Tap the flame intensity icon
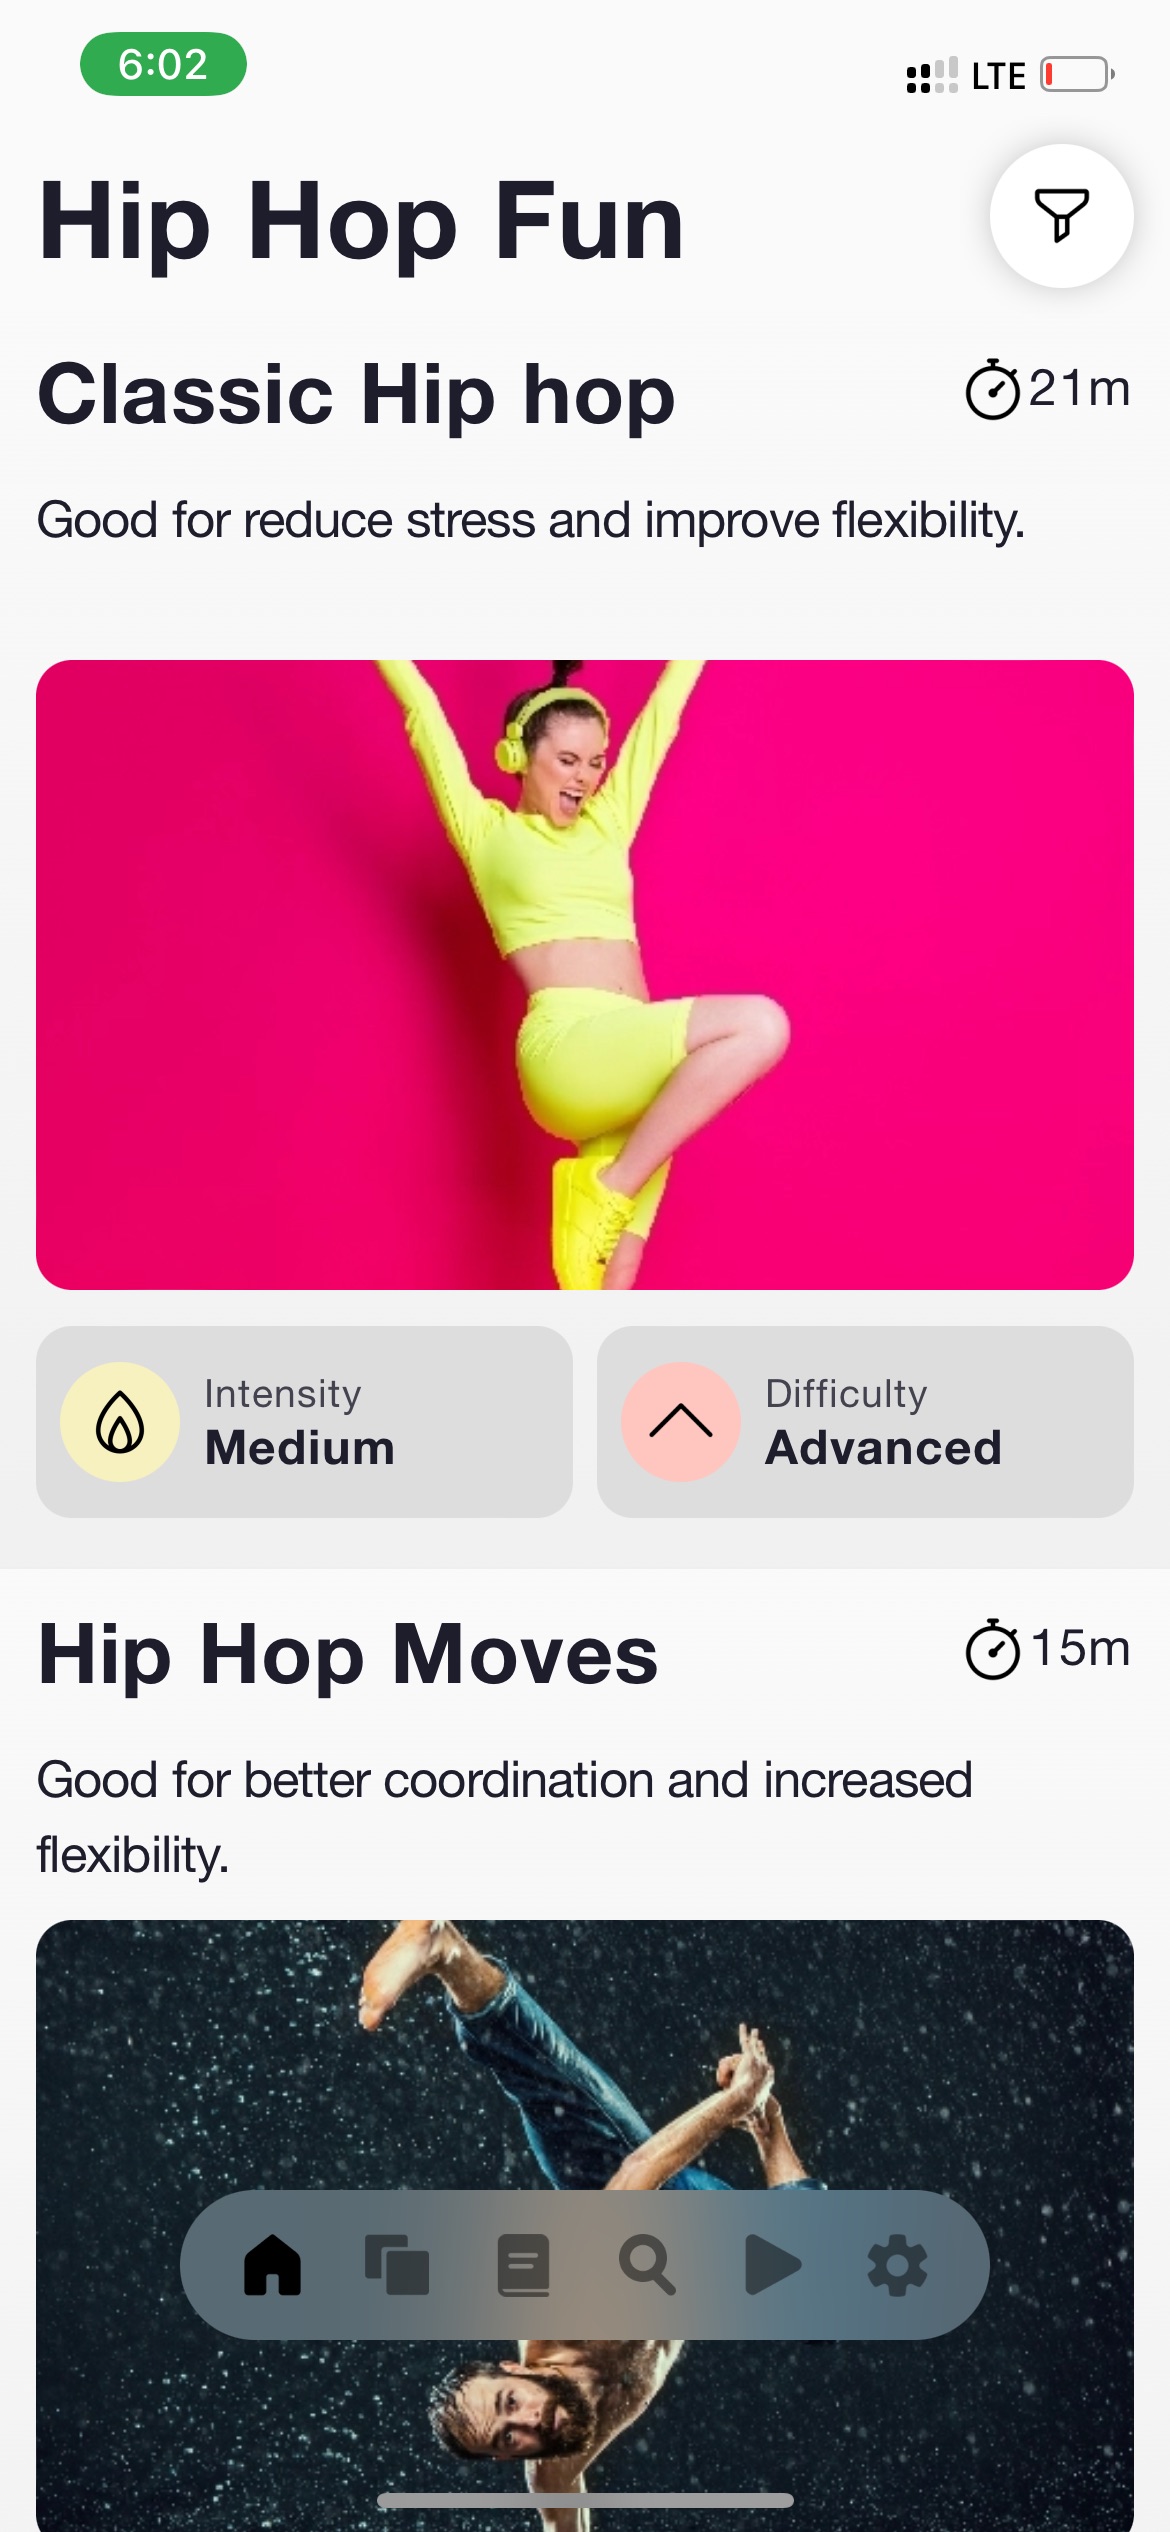 [120, 1422]
